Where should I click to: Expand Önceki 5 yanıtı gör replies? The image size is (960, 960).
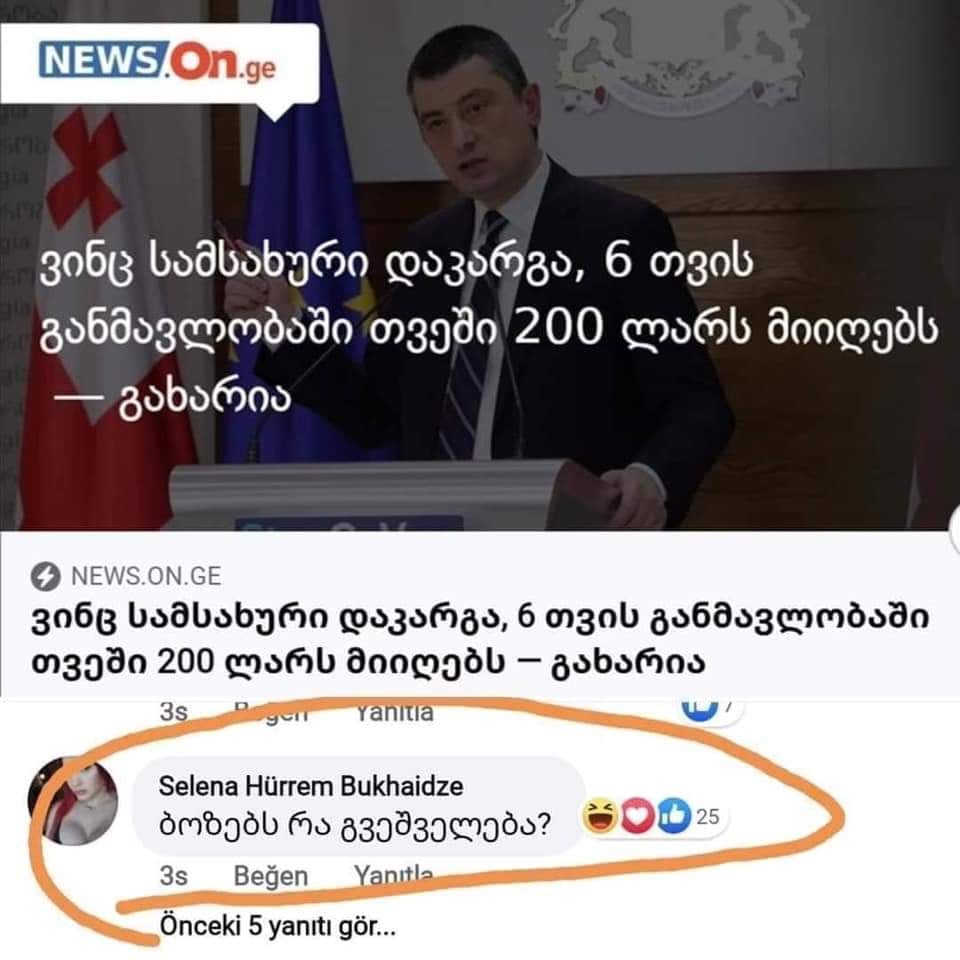[x=278, y=927]
